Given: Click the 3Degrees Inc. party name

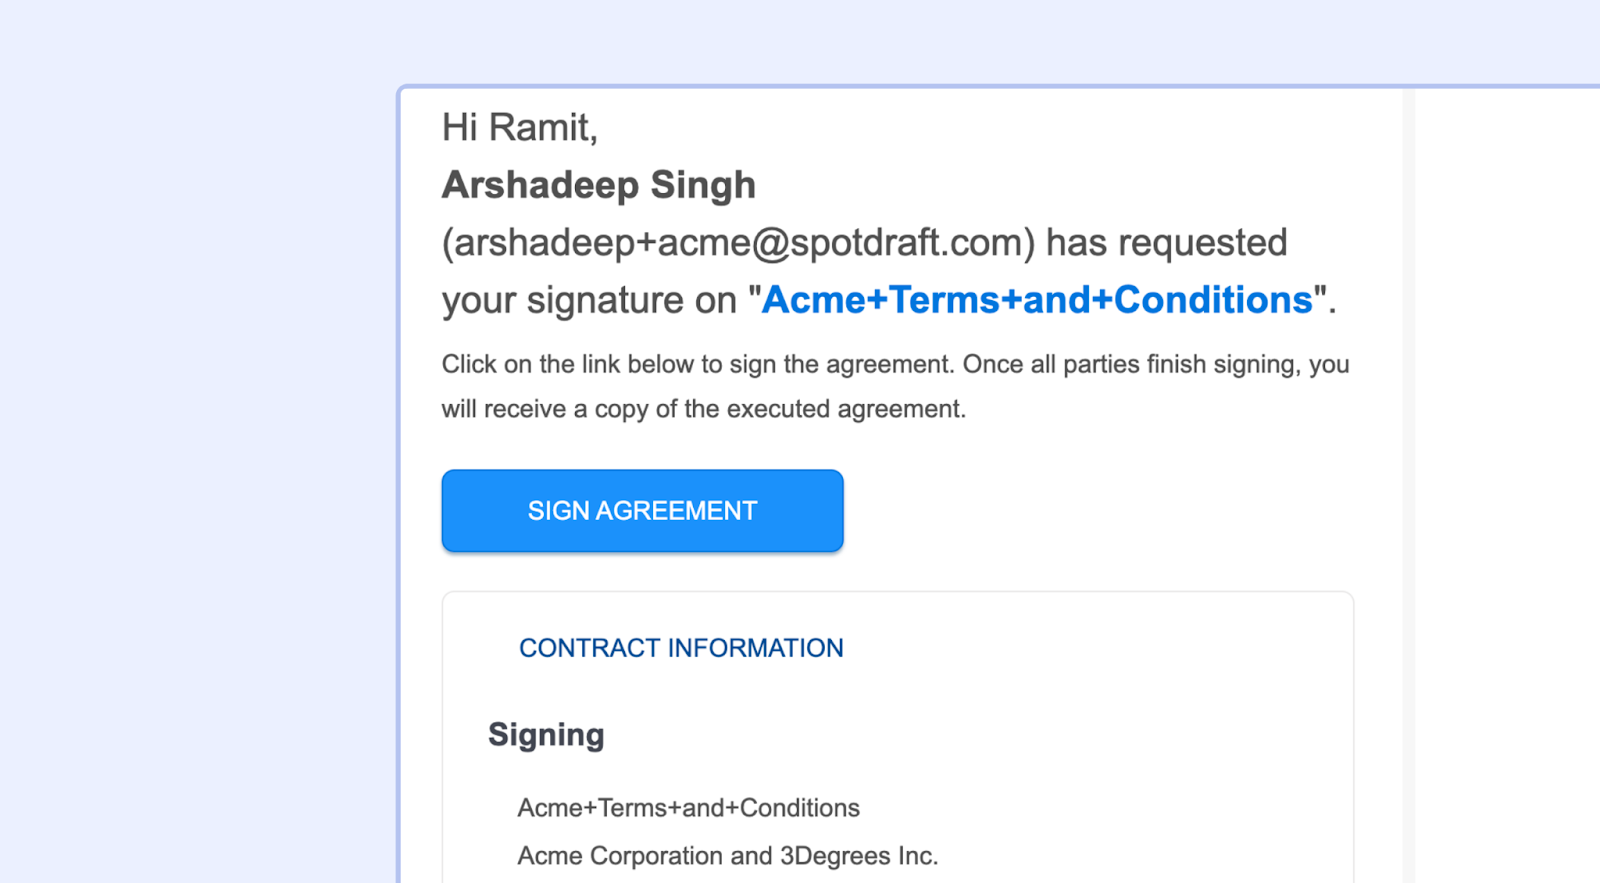Looking at the screenshot, I should (x=858, y=856).
